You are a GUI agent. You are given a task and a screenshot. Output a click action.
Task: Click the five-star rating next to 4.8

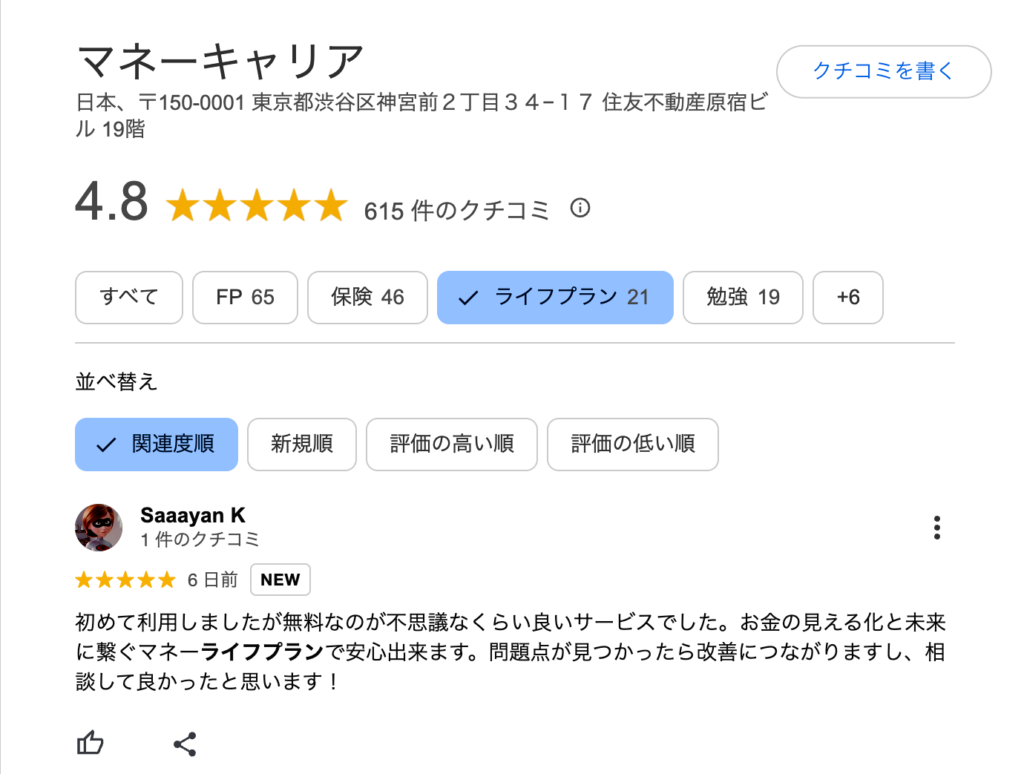point(257,204)
